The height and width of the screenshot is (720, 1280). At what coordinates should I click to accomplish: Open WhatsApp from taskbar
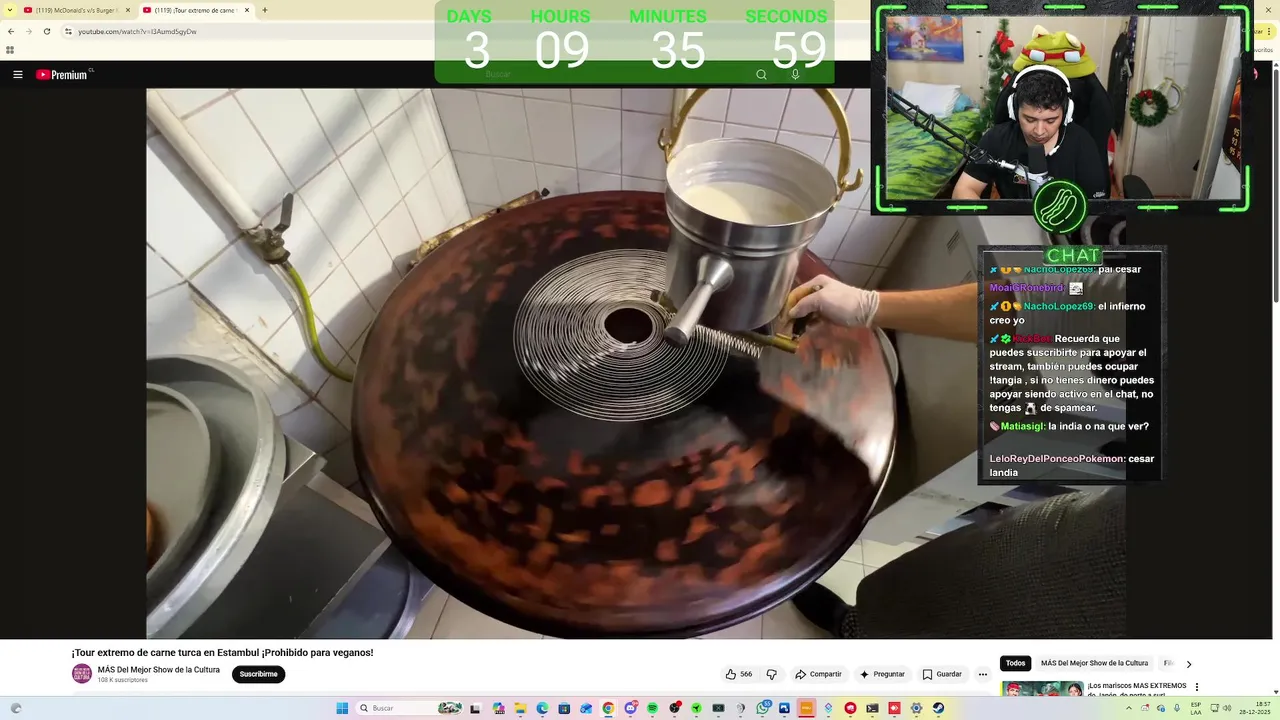tap(762, 708)
